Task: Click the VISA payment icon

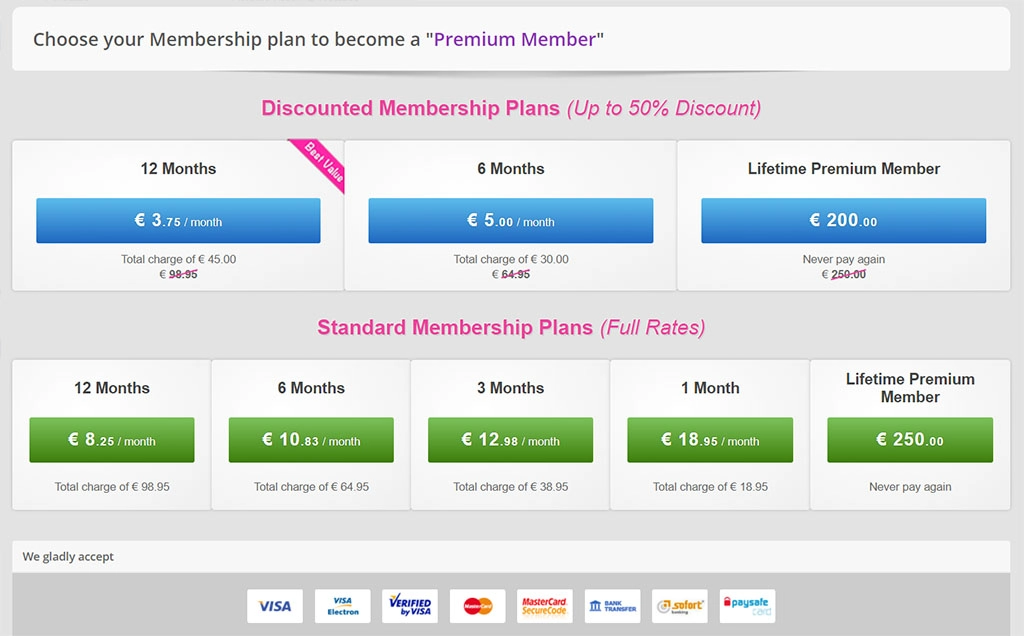Action: pyautogui.click(x=274, y=605)
